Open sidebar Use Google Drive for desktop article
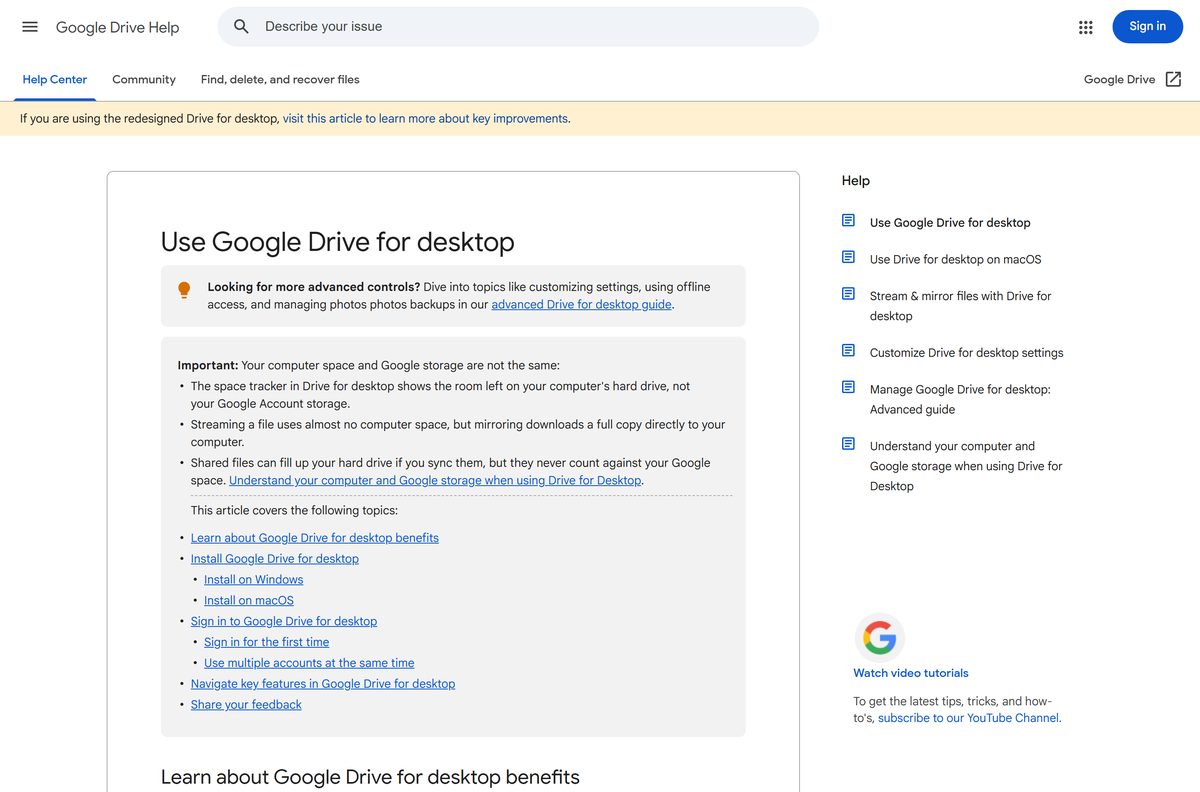Screen dimensions: 1200x792 [950, 223]
